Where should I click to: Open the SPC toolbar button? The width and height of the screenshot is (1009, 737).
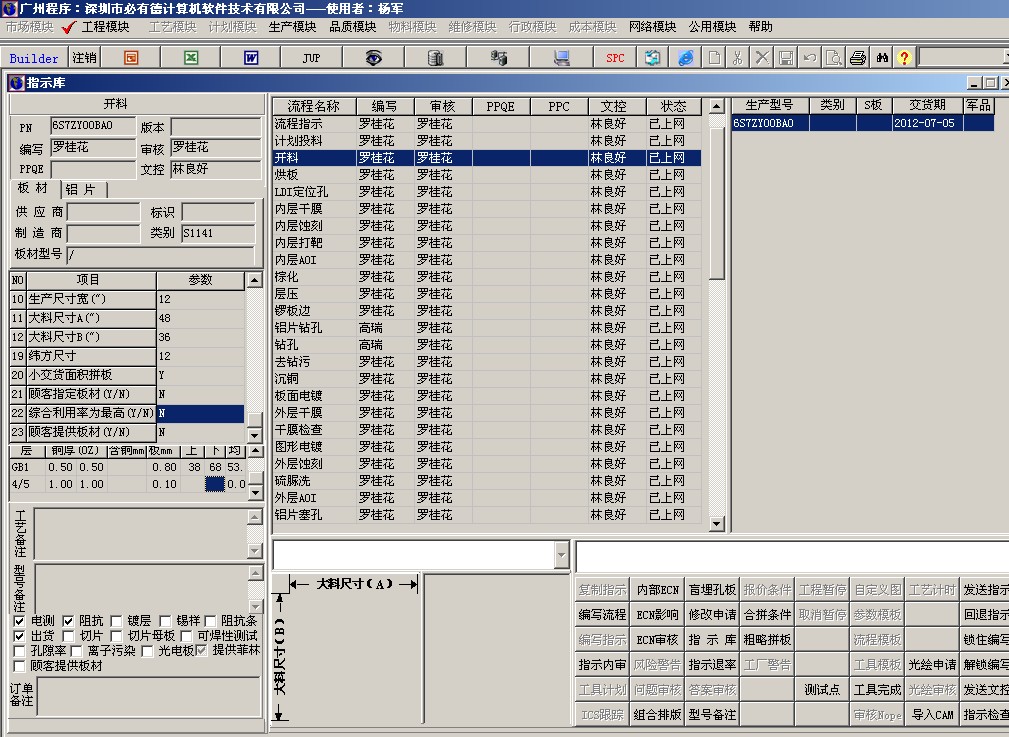coord(615,58)
